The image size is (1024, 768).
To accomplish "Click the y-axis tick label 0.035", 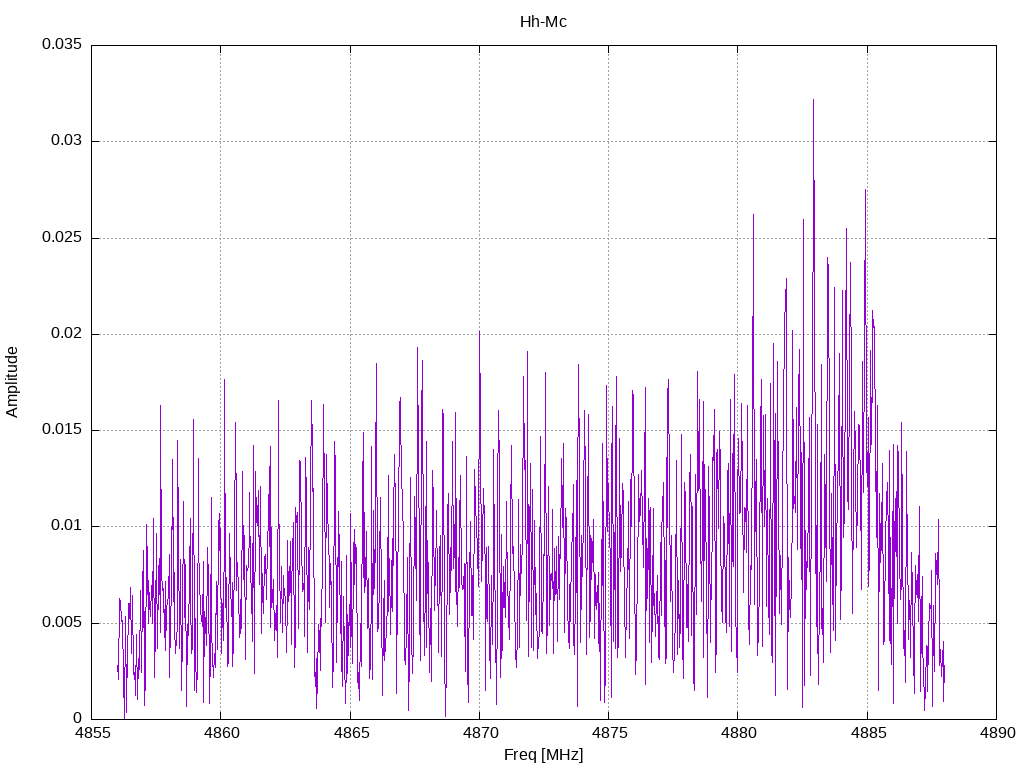I will (62, 44).
